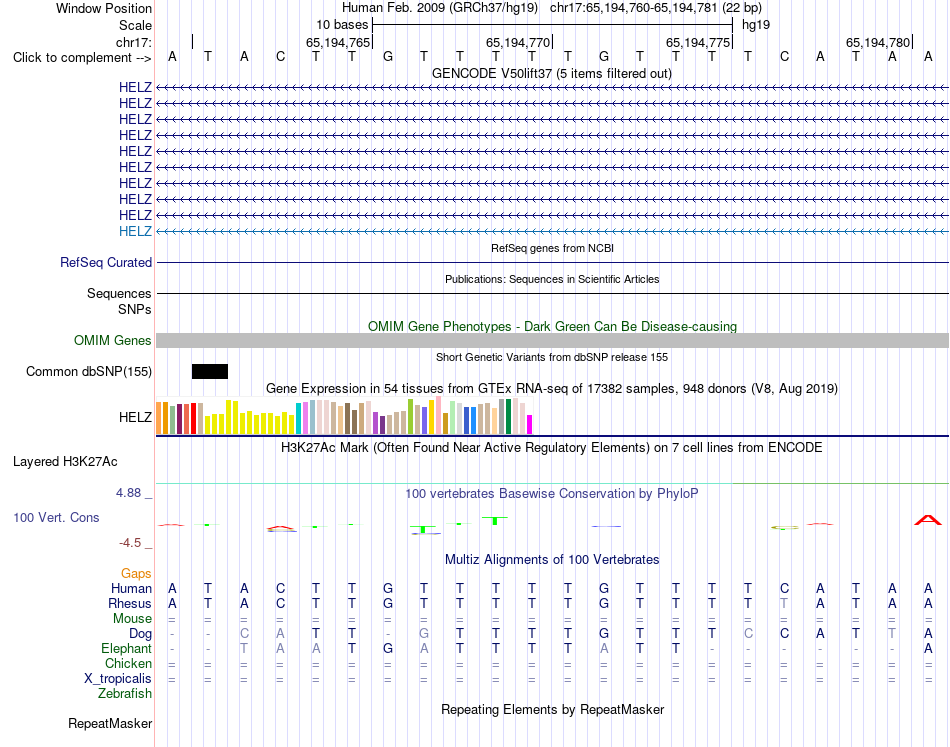Open '100 vertebrates Basewise Conservation by PhyloP' title
The image size is (950, 747).
[x=551, y=494]
